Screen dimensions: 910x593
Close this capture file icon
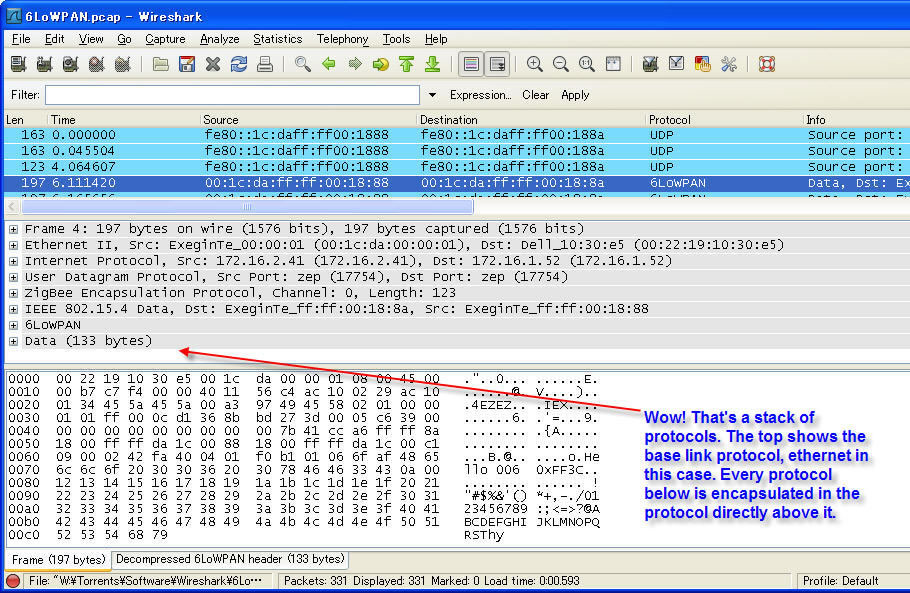pyautogui.click(x=213, y=64)
